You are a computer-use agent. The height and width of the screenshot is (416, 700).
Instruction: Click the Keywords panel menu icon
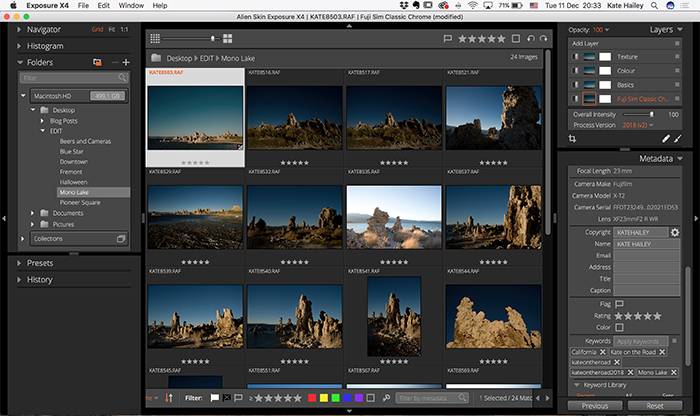click(674, 341)
